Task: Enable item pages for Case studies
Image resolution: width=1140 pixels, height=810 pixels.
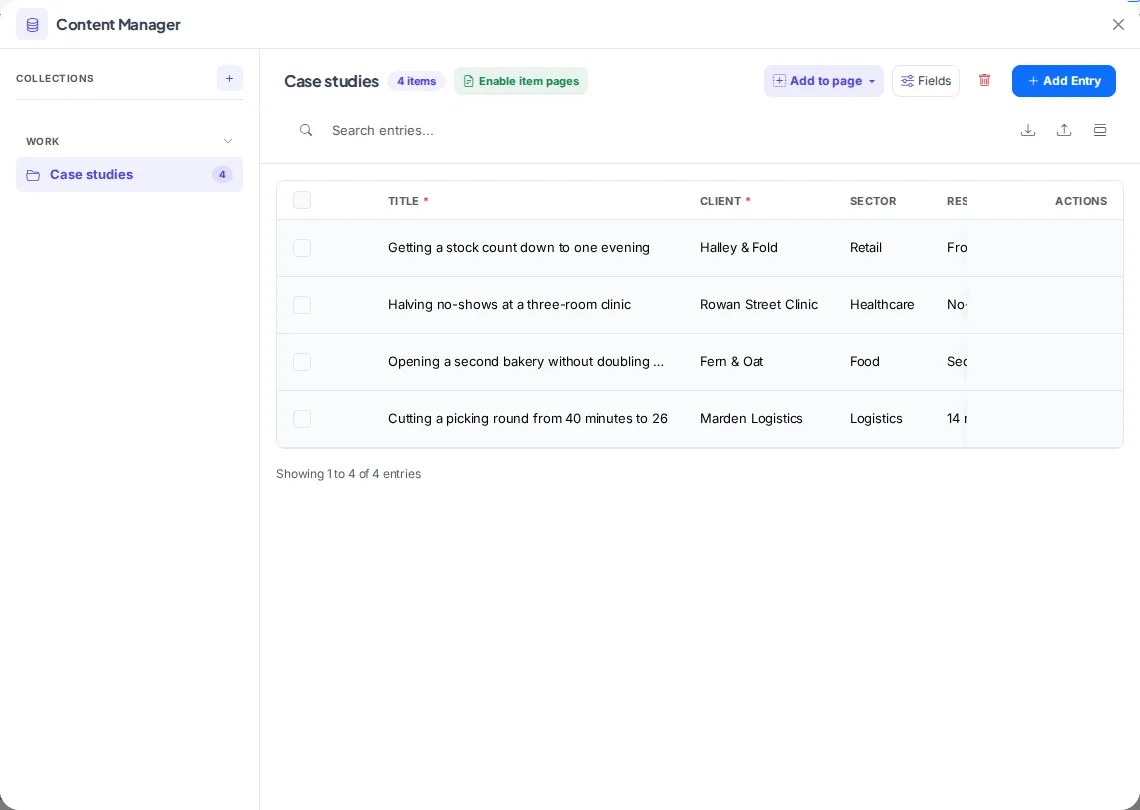Action: pyautogui.click(x=521, y=81)
